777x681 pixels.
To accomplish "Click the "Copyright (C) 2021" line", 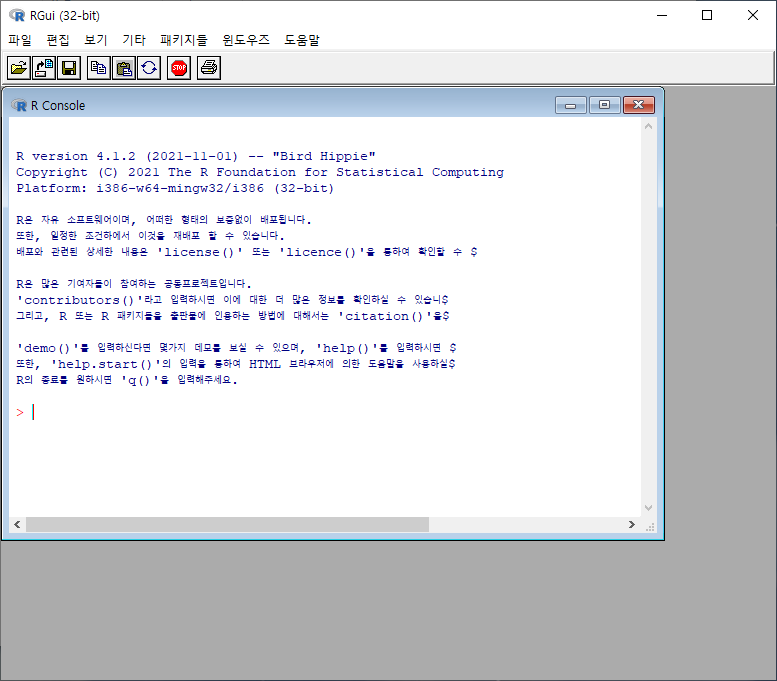I will tap(260, 172).
